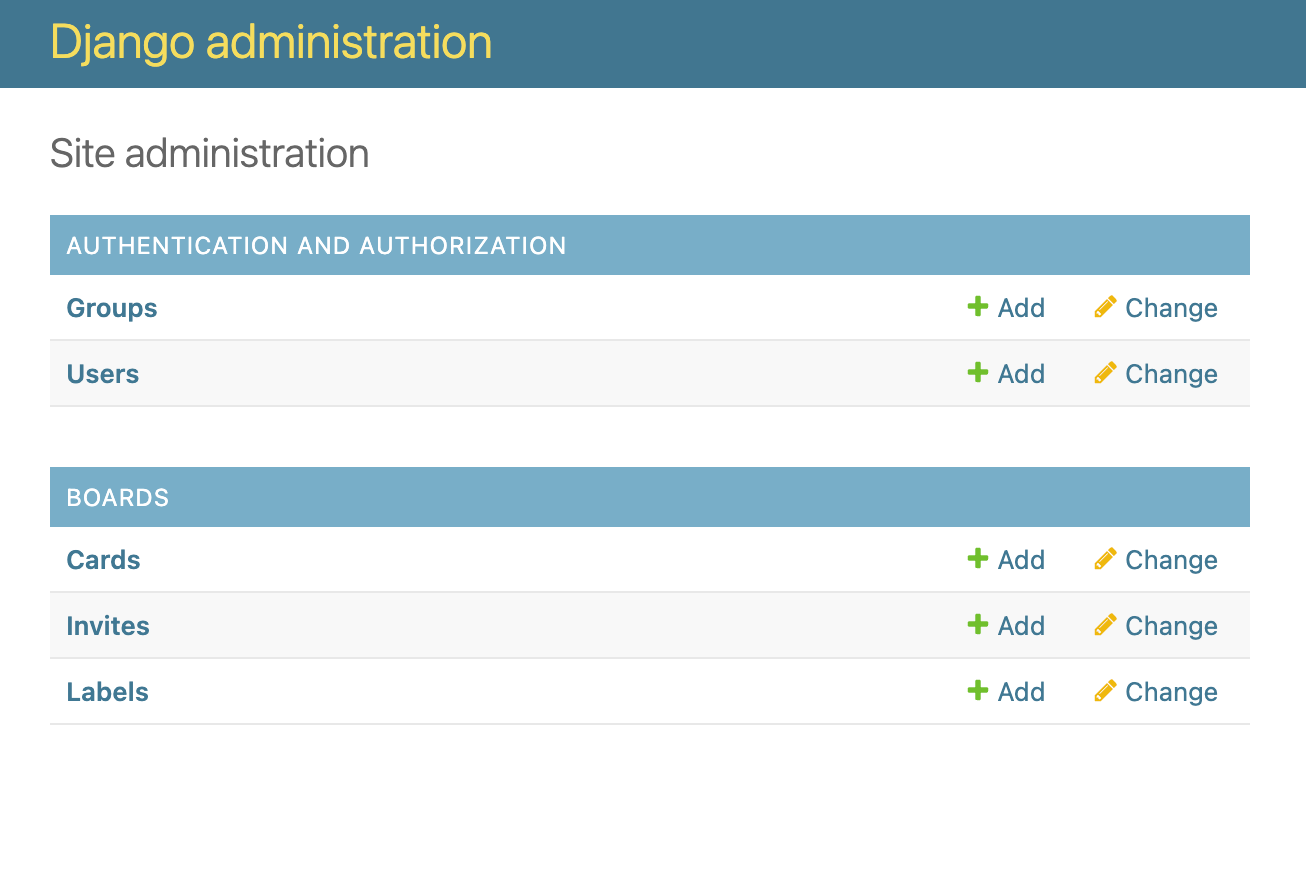Click the pencil icon next to Users
Viewport: 1306px width, 882px height.
tap(1104, 373)
